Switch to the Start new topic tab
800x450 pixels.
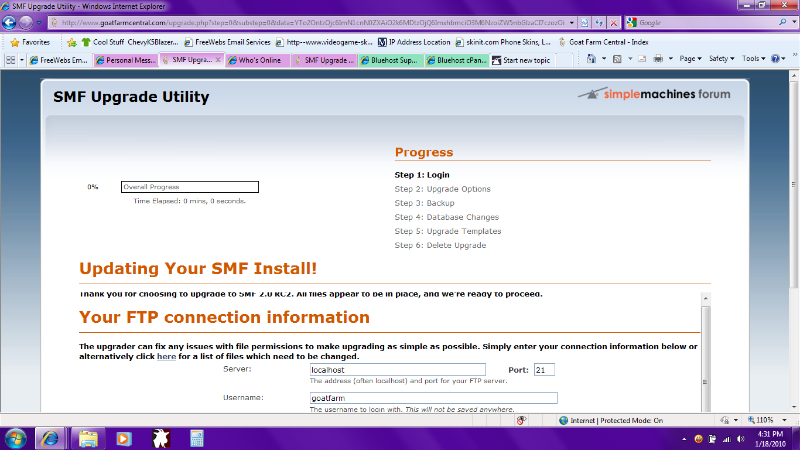(x=521, y=60)
